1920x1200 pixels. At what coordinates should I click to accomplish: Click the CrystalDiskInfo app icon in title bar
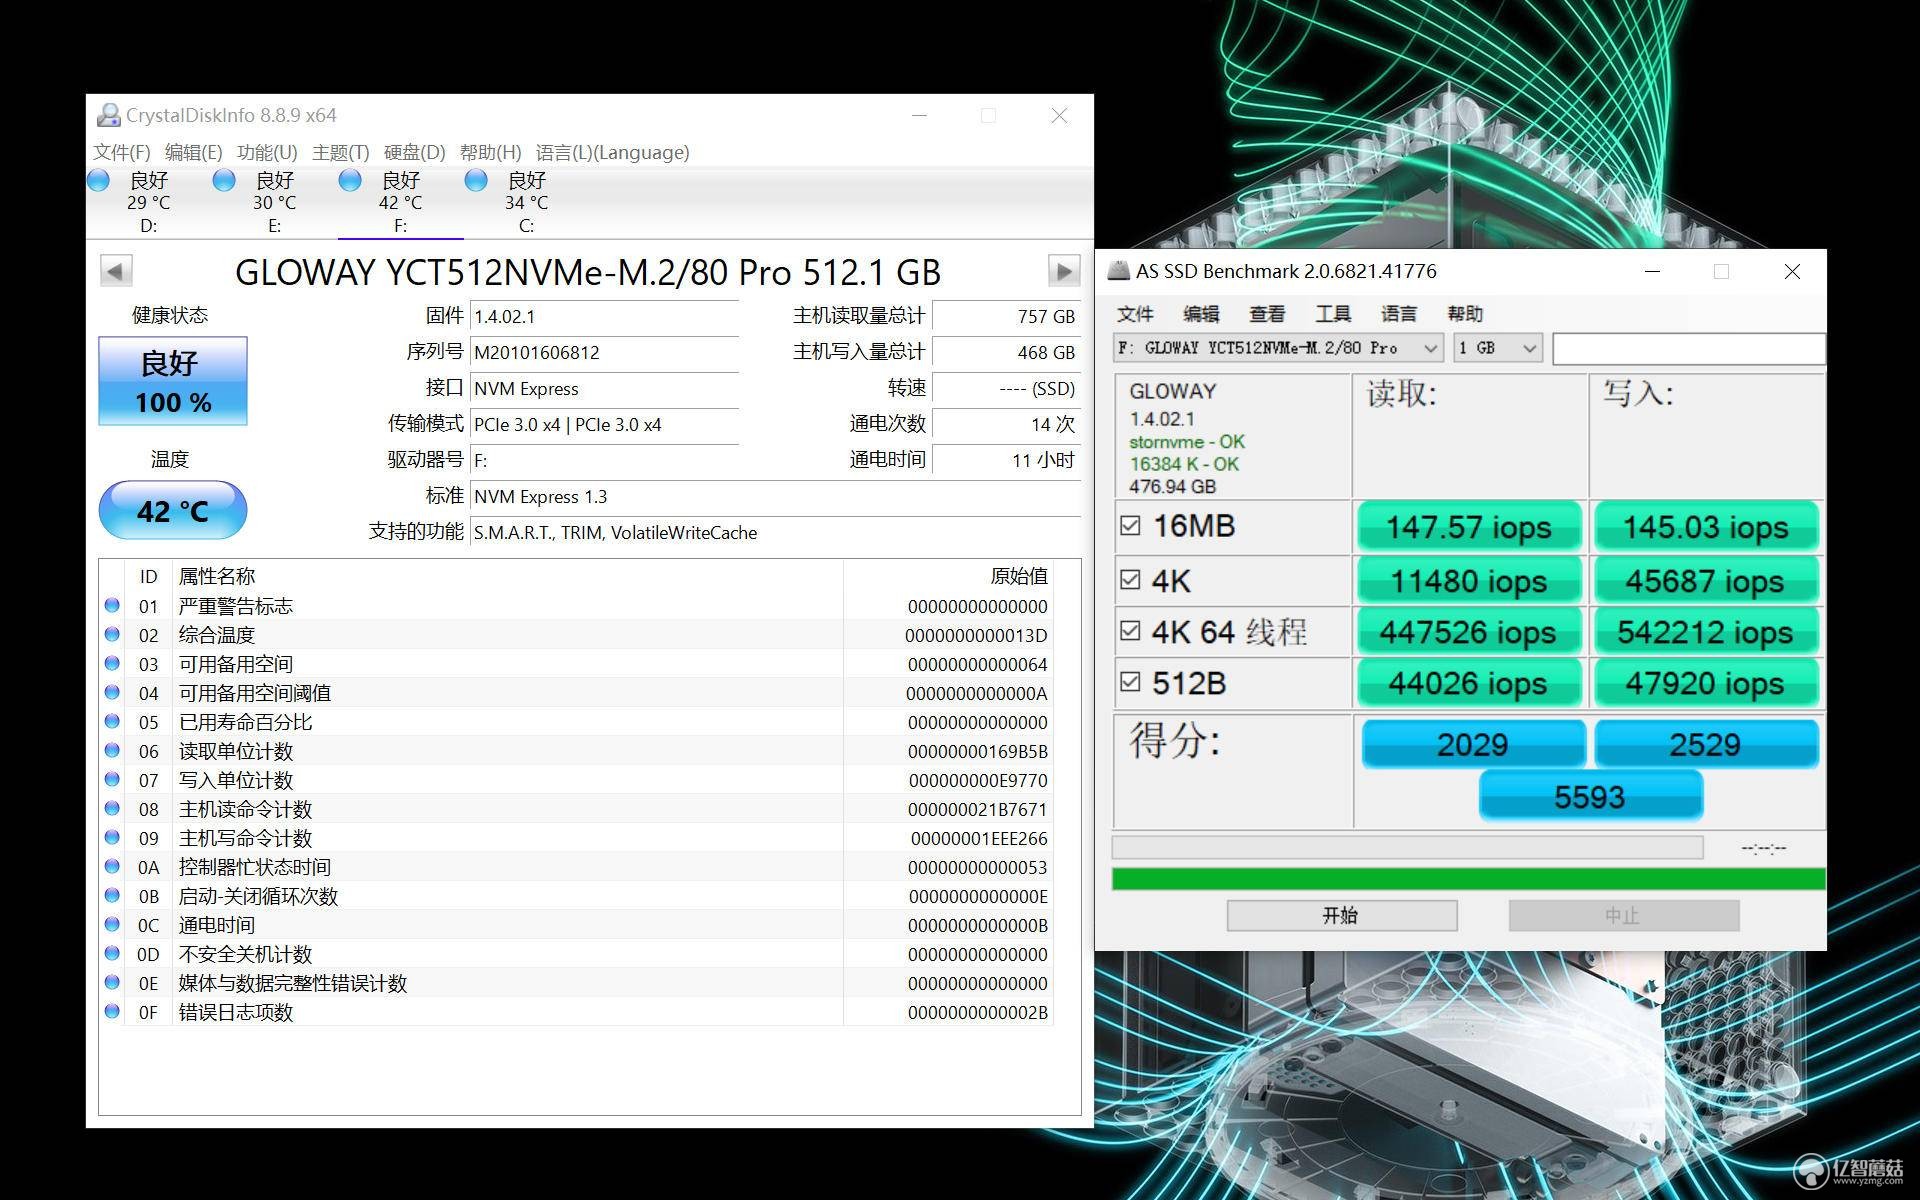[108, 115]
